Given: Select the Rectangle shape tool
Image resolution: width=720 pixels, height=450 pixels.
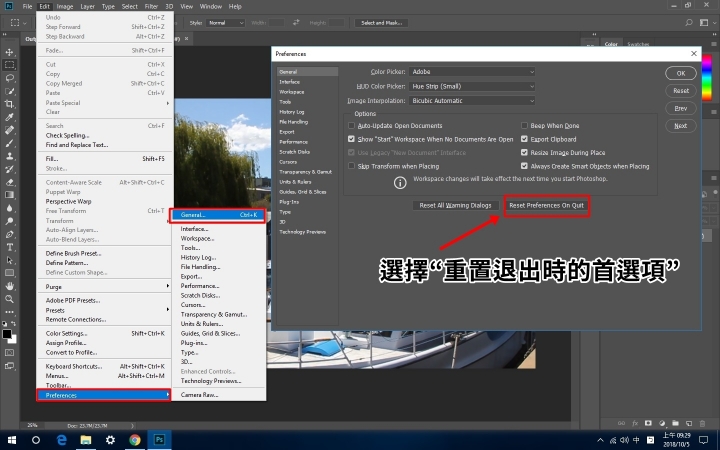Looking at the screenshot, I should [x=9, y=273].
